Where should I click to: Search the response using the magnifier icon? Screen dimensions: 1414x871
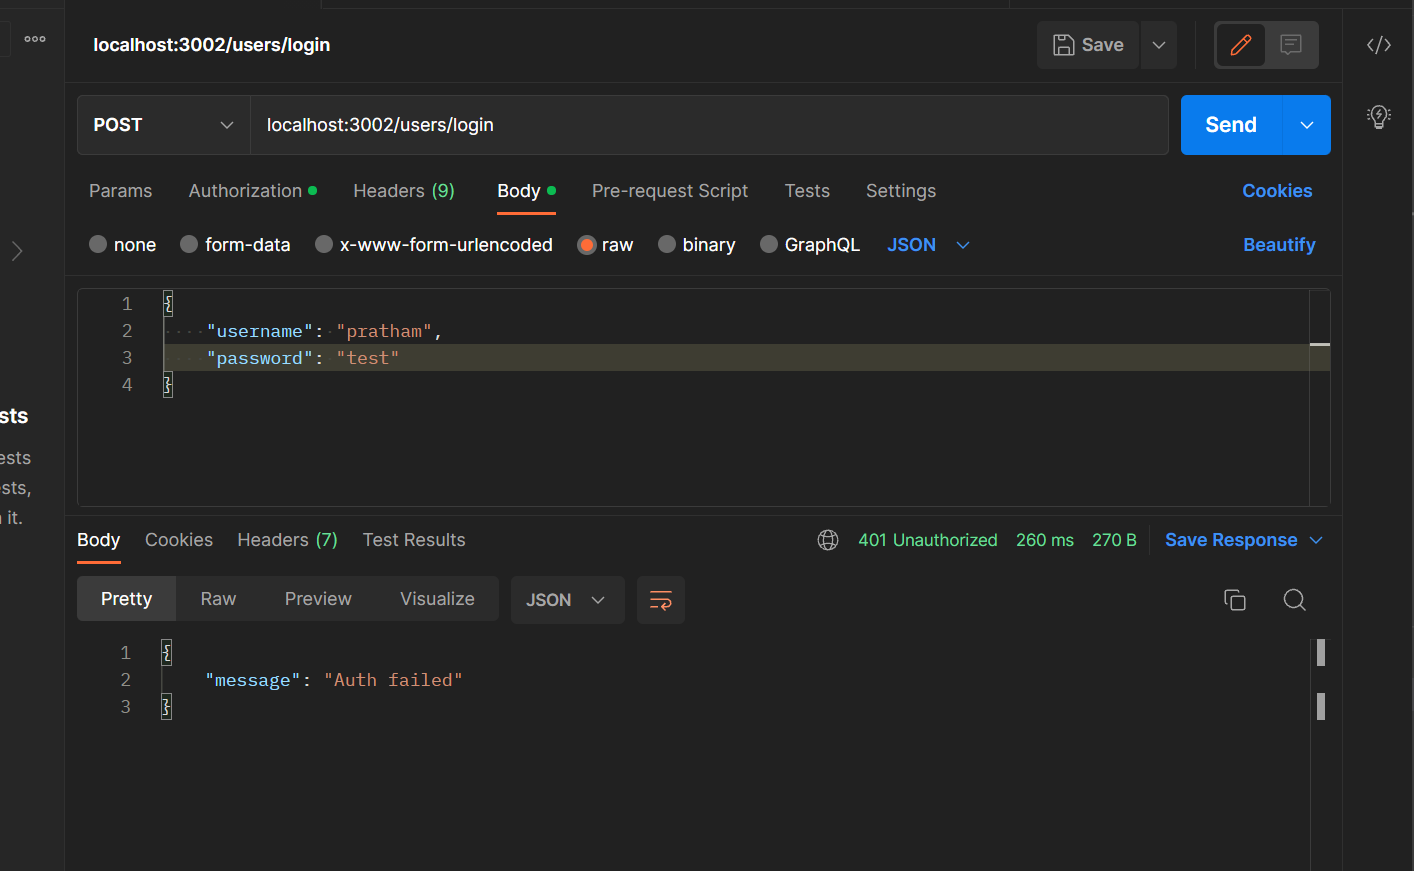click(1295, 600)
